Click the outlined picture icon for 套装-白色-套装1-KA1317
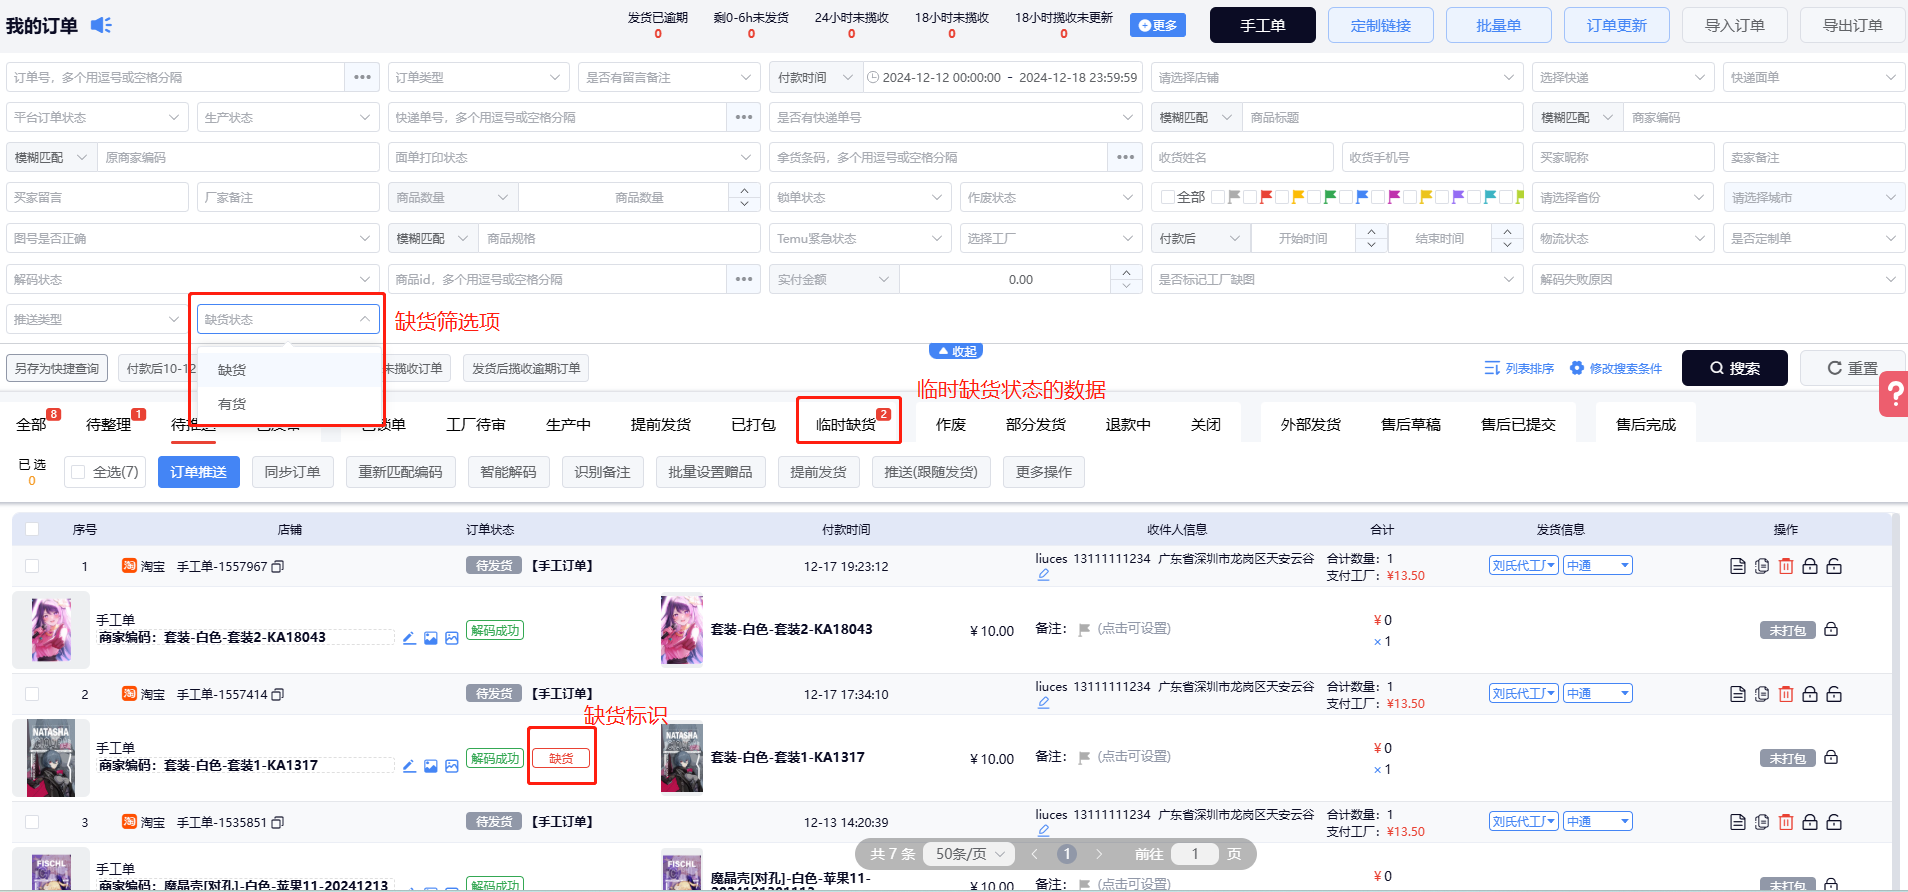1908x892 pixels. (x=452, y=766)
